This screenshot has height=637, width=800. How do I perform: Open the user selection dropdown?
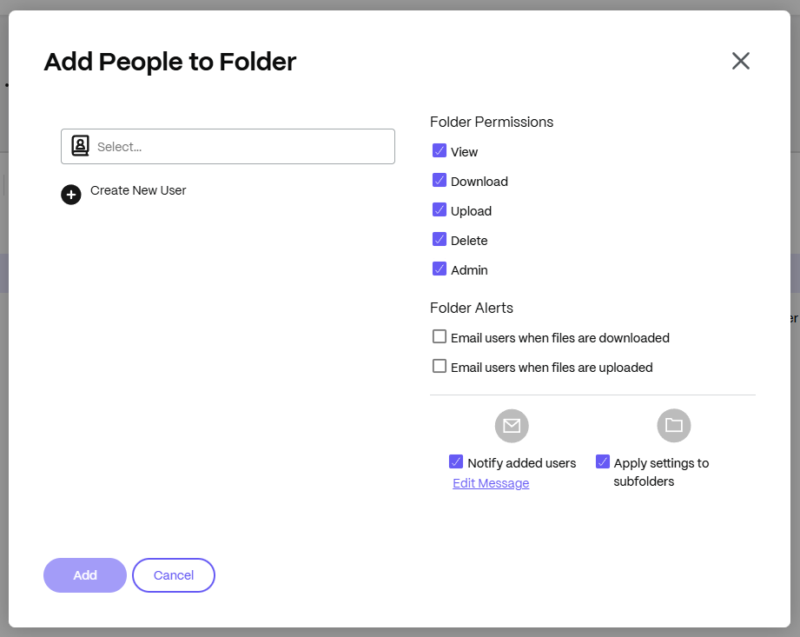click(227, 146)
